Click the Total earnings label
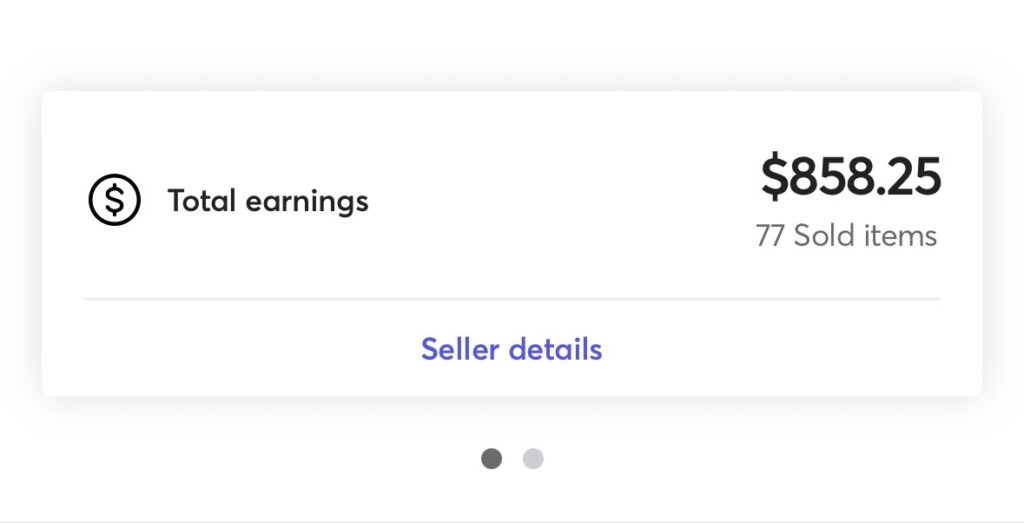The height and width of the screenshot is (523, 1024). click(x=268, y=201)
